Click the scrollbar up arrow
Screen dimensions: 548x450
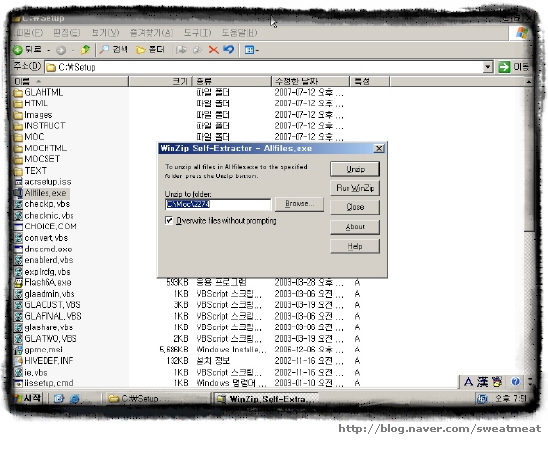coord(529,81)
